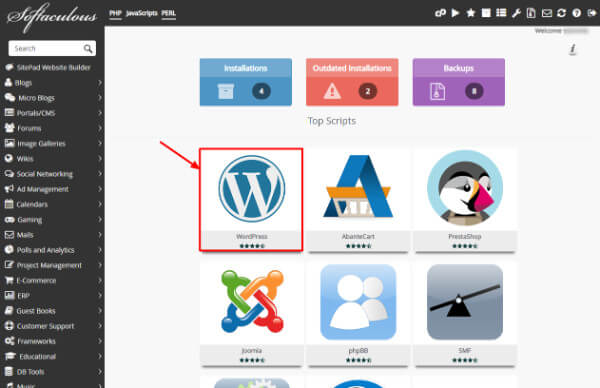The width and height of the screenshot is (600, 388).
Task: Open Ad Management category
Action: [42, 189]
